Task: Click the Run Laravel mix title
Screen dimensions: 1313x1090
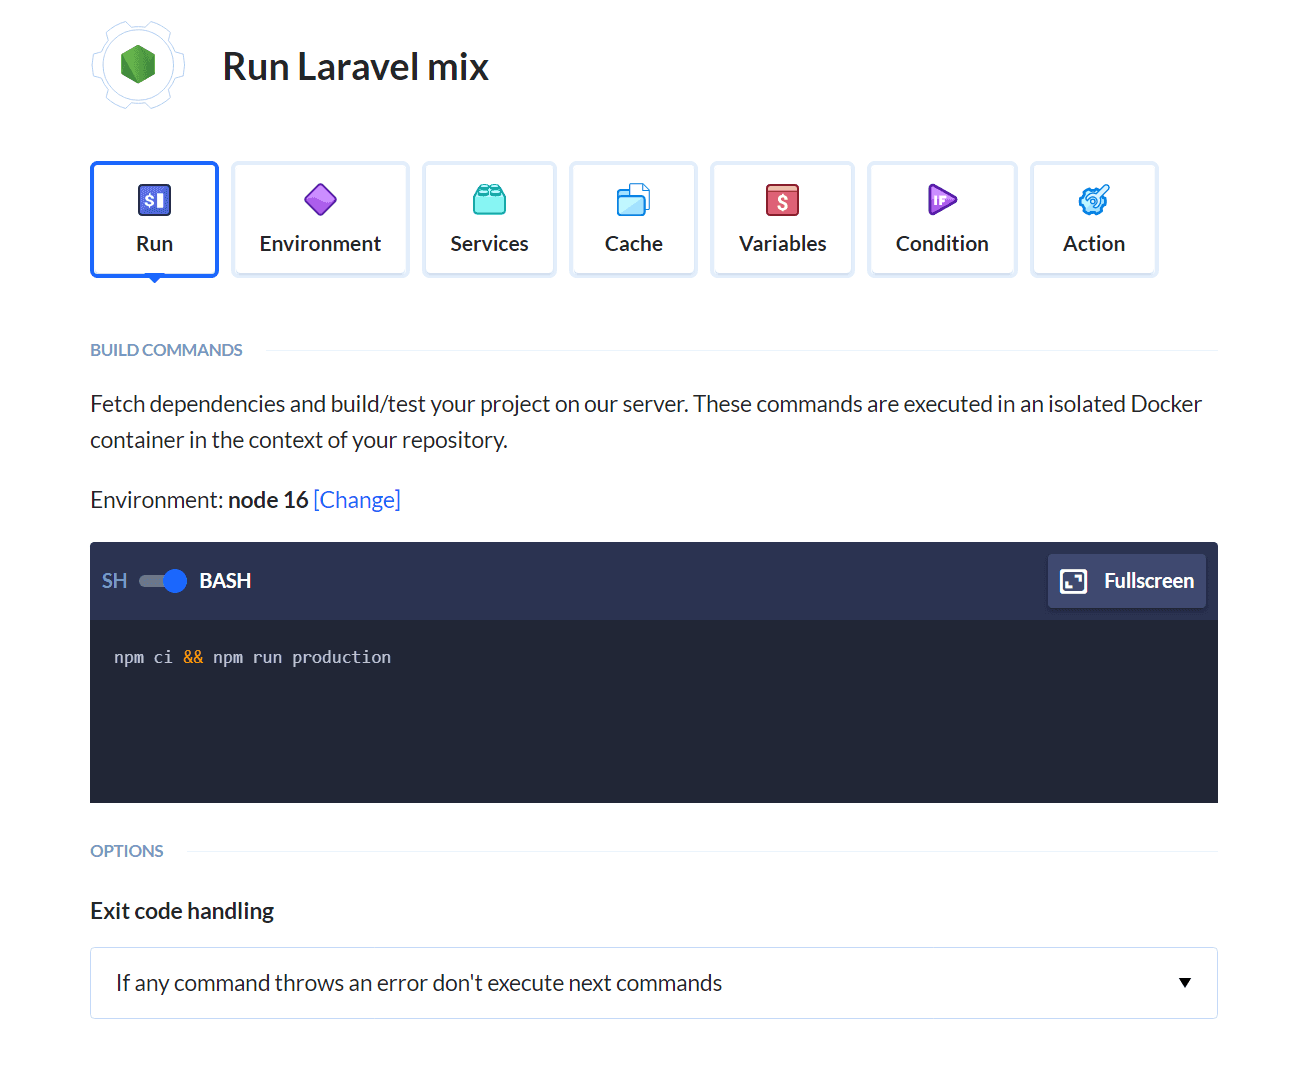Action: [x=355, y=67]
